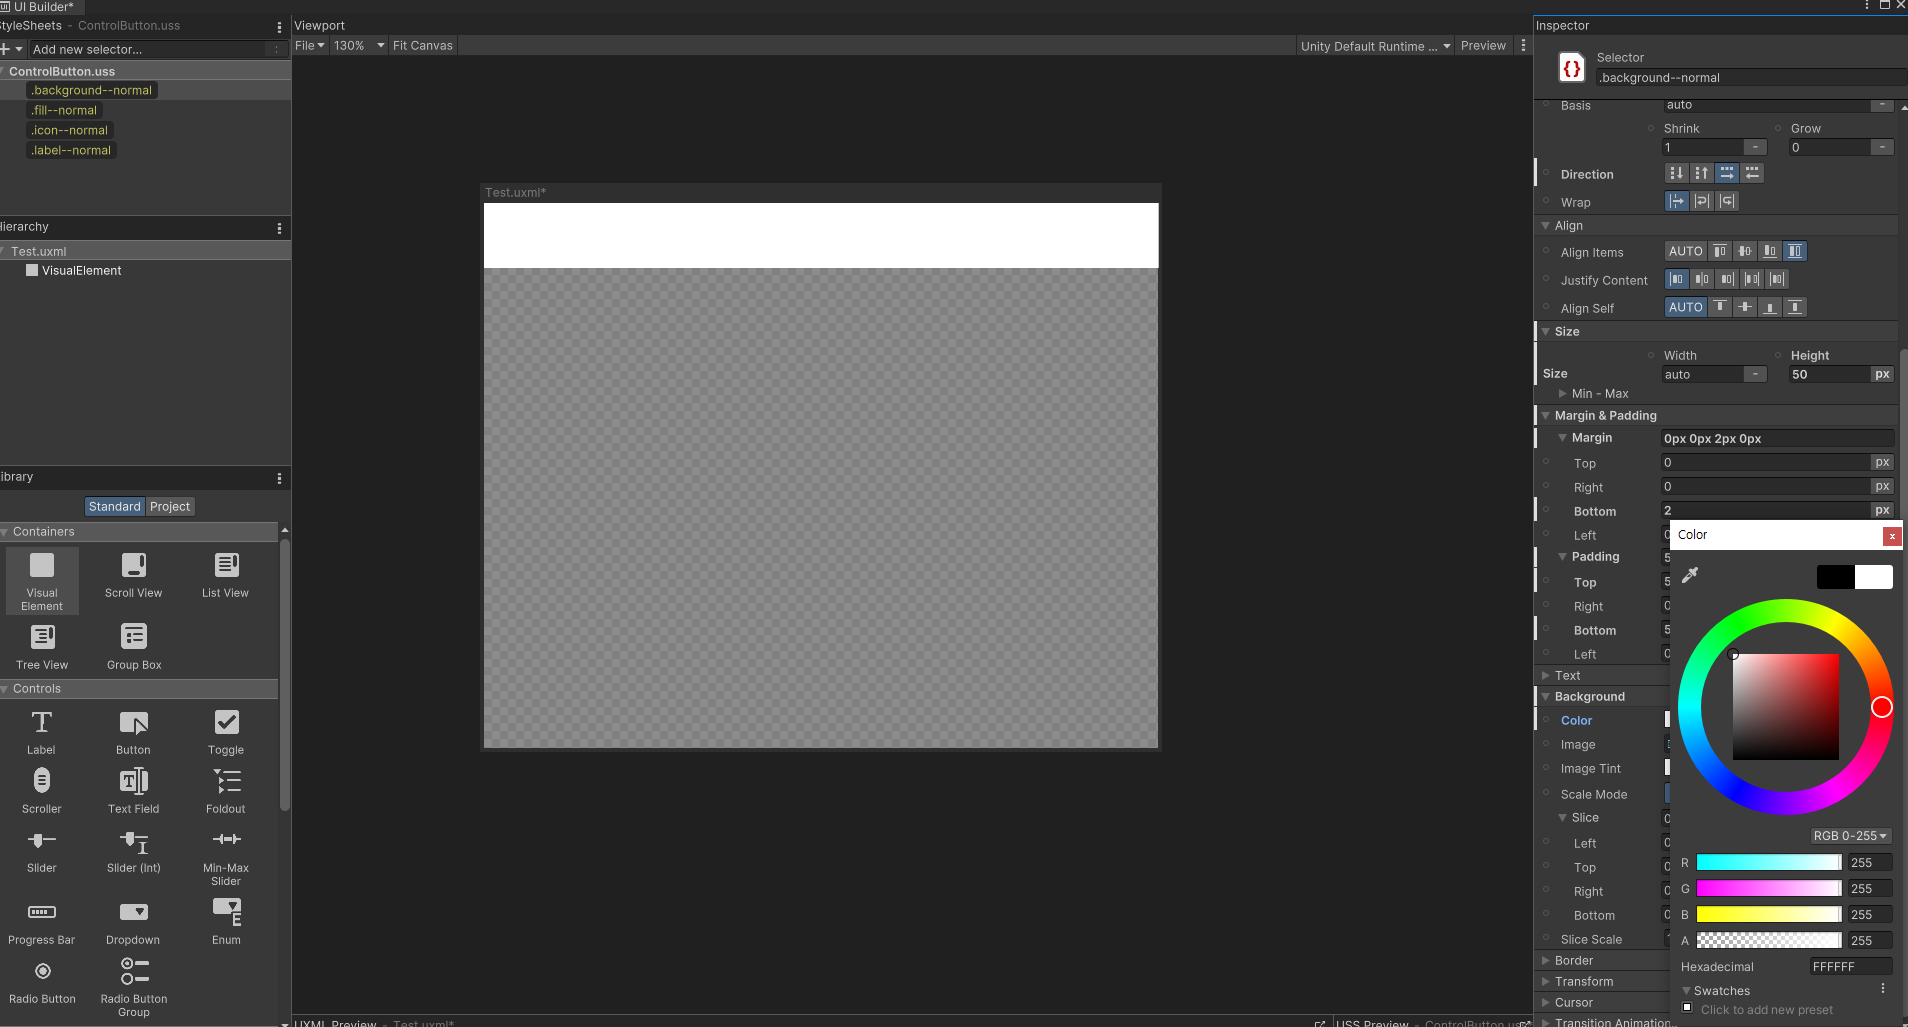The width and height of the screenshot is (1908, 1027).
Task: Set Justify Content to center icon
Action: tap(1702, 280)
